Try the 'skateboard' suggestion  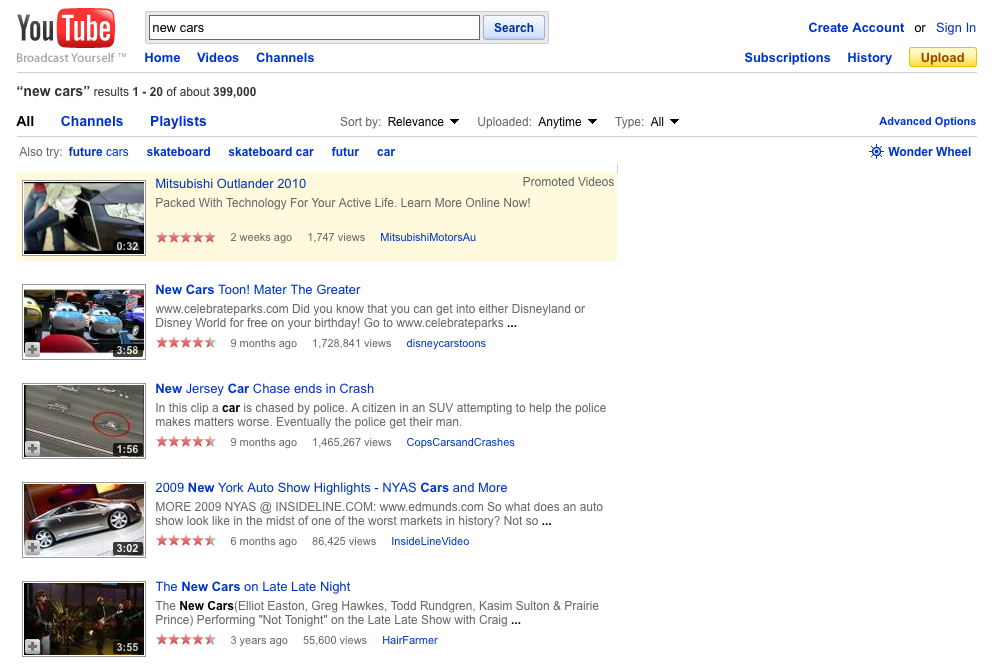click(x=178, y=152)
